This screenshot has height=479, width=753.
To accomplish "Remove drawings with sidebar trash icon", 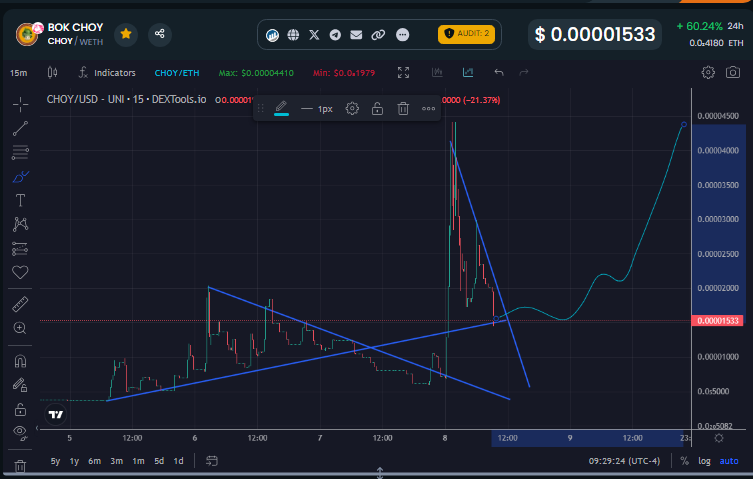I will click(x=20, y=466).
